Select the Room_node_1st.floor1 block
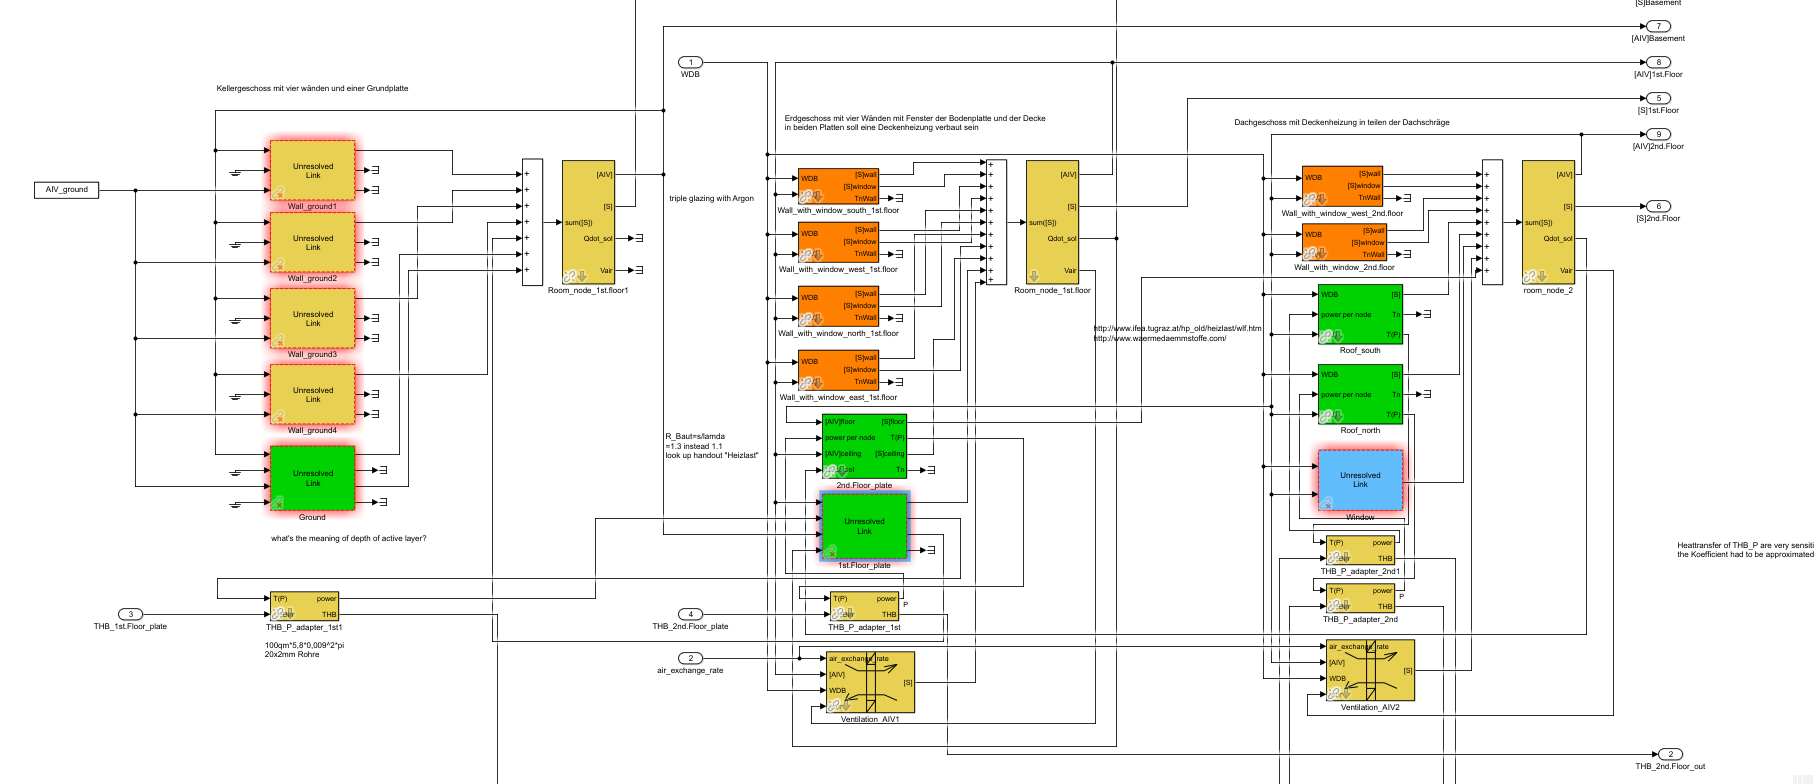Viewport: 1814px width, 784px height. (588, 222)
